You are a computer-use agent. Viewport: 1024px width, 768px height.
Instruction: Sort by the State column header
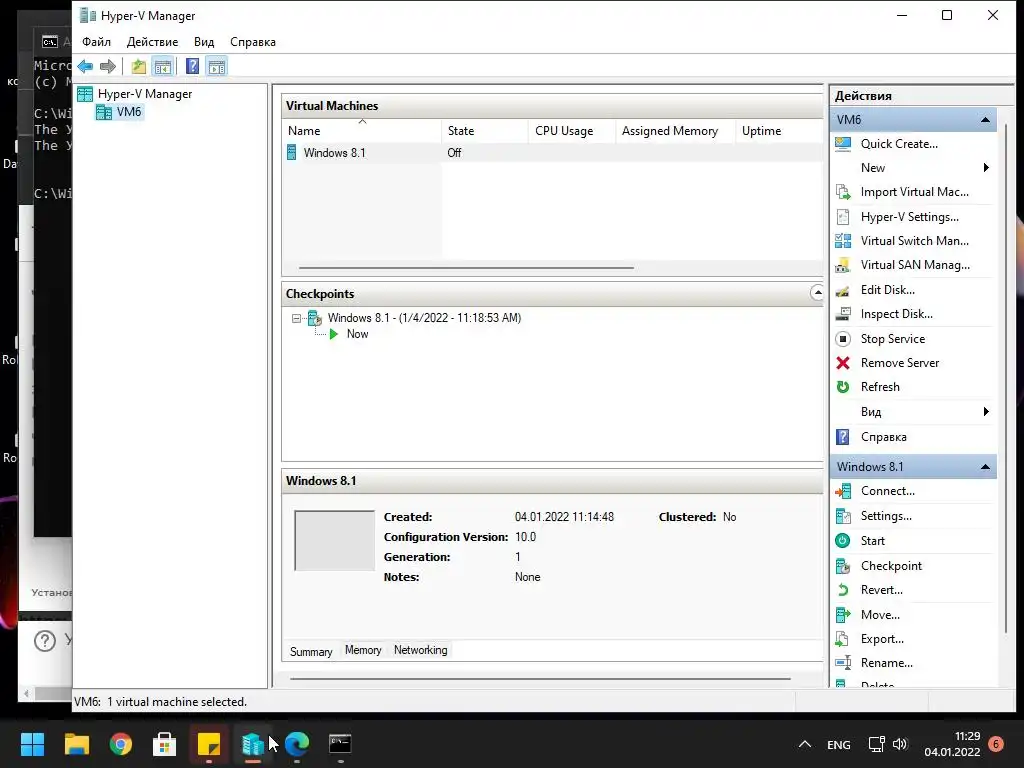coord(485,131)
